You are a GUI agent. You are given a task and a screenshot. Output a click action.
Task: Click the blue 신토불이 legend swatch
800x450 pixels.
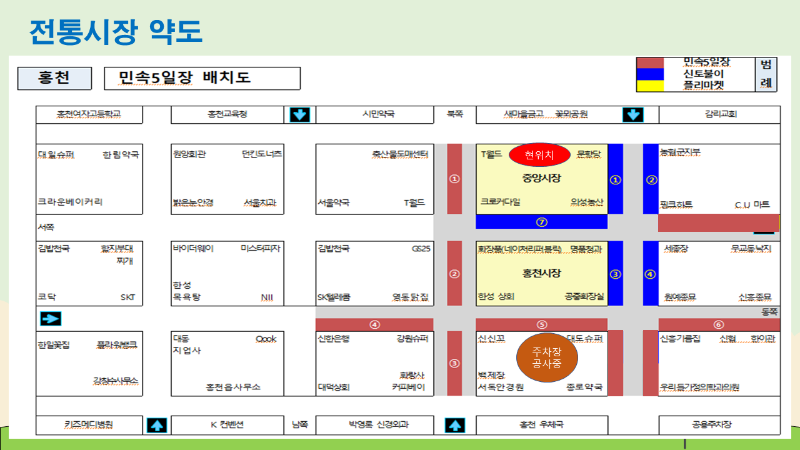coord(656,74)
